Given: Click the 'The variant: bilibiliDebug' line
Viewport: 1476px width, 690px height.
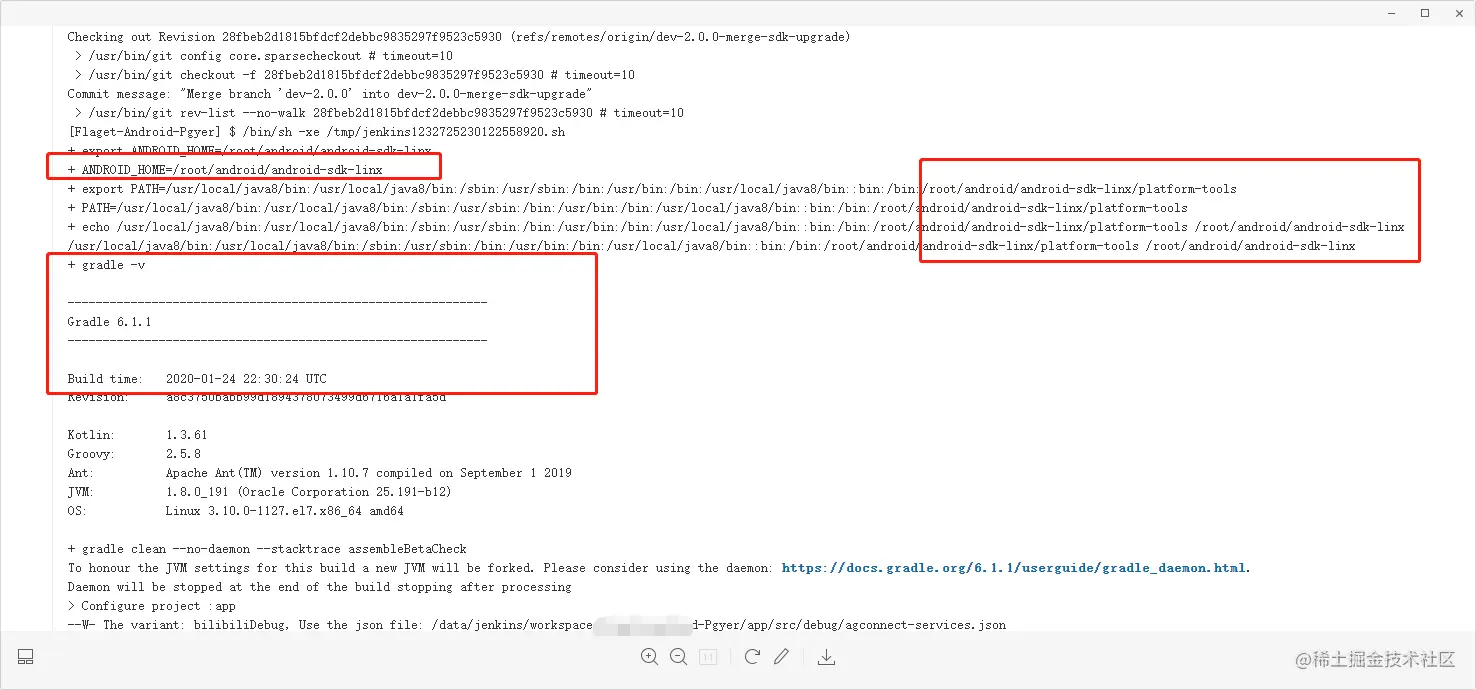Looking at the screenshot, I should pos(536,625).
